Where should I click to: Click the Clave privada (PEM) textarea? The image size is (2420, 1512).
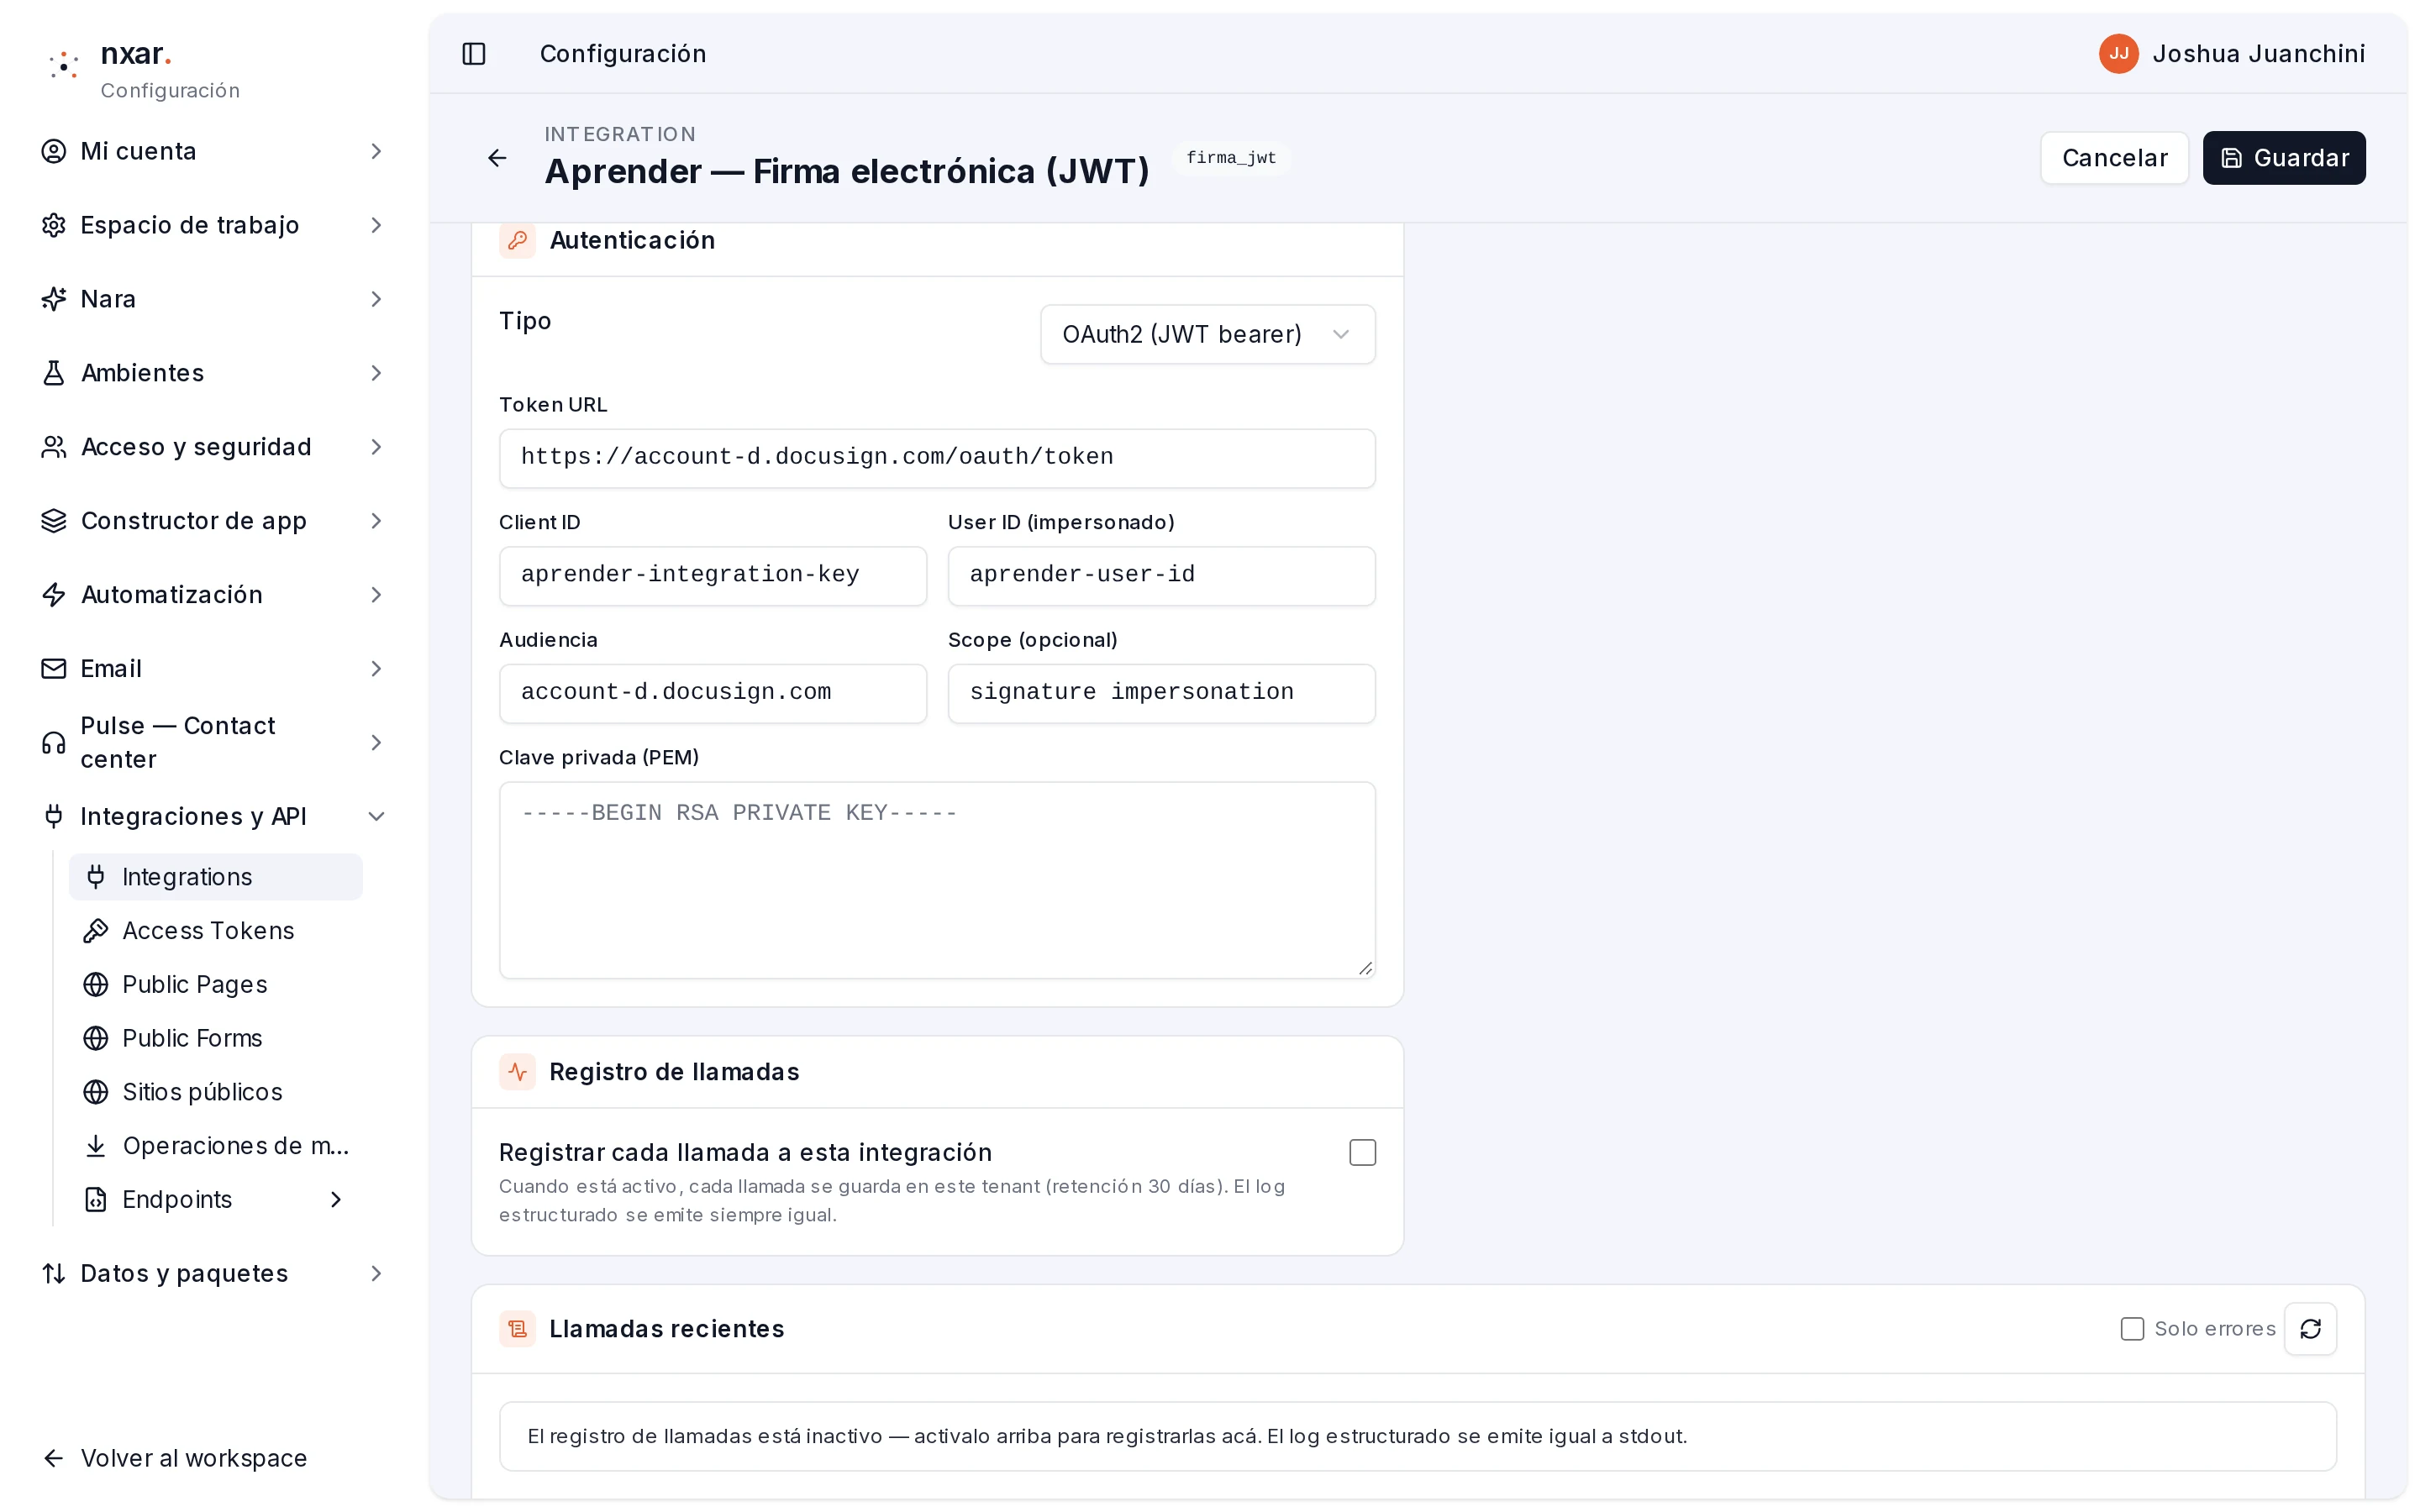point(937,880)
